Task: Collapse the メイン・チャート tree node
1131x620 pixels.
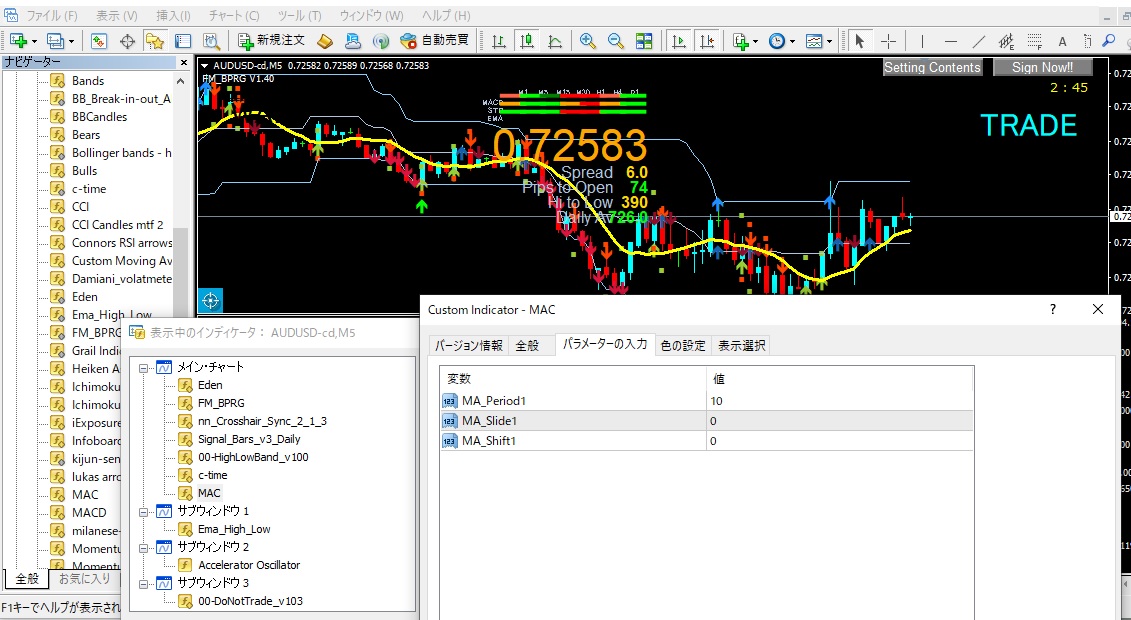Action: pyautogui.click(x=145, y=367)
